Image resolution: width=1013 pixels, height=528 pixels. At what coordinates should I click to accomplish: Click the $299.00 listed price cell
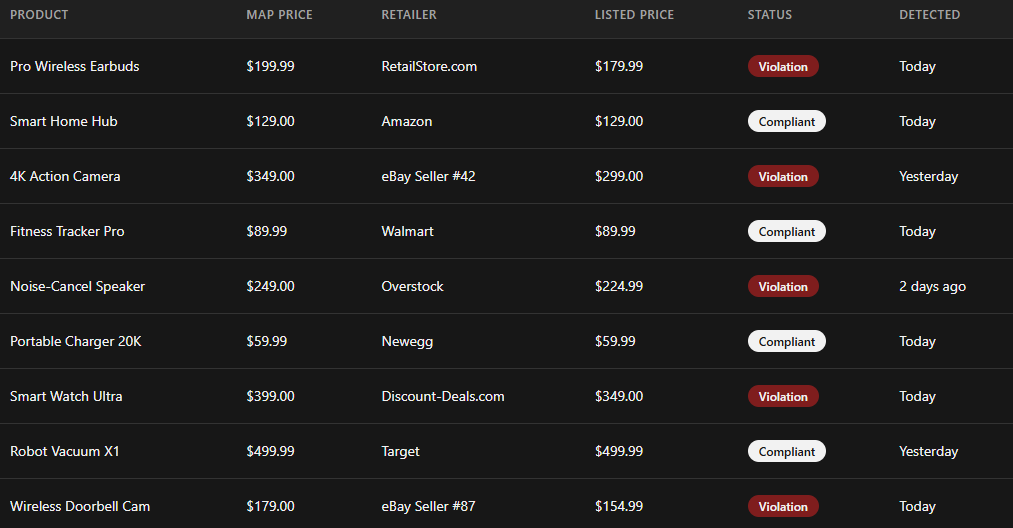click(618, 177)
